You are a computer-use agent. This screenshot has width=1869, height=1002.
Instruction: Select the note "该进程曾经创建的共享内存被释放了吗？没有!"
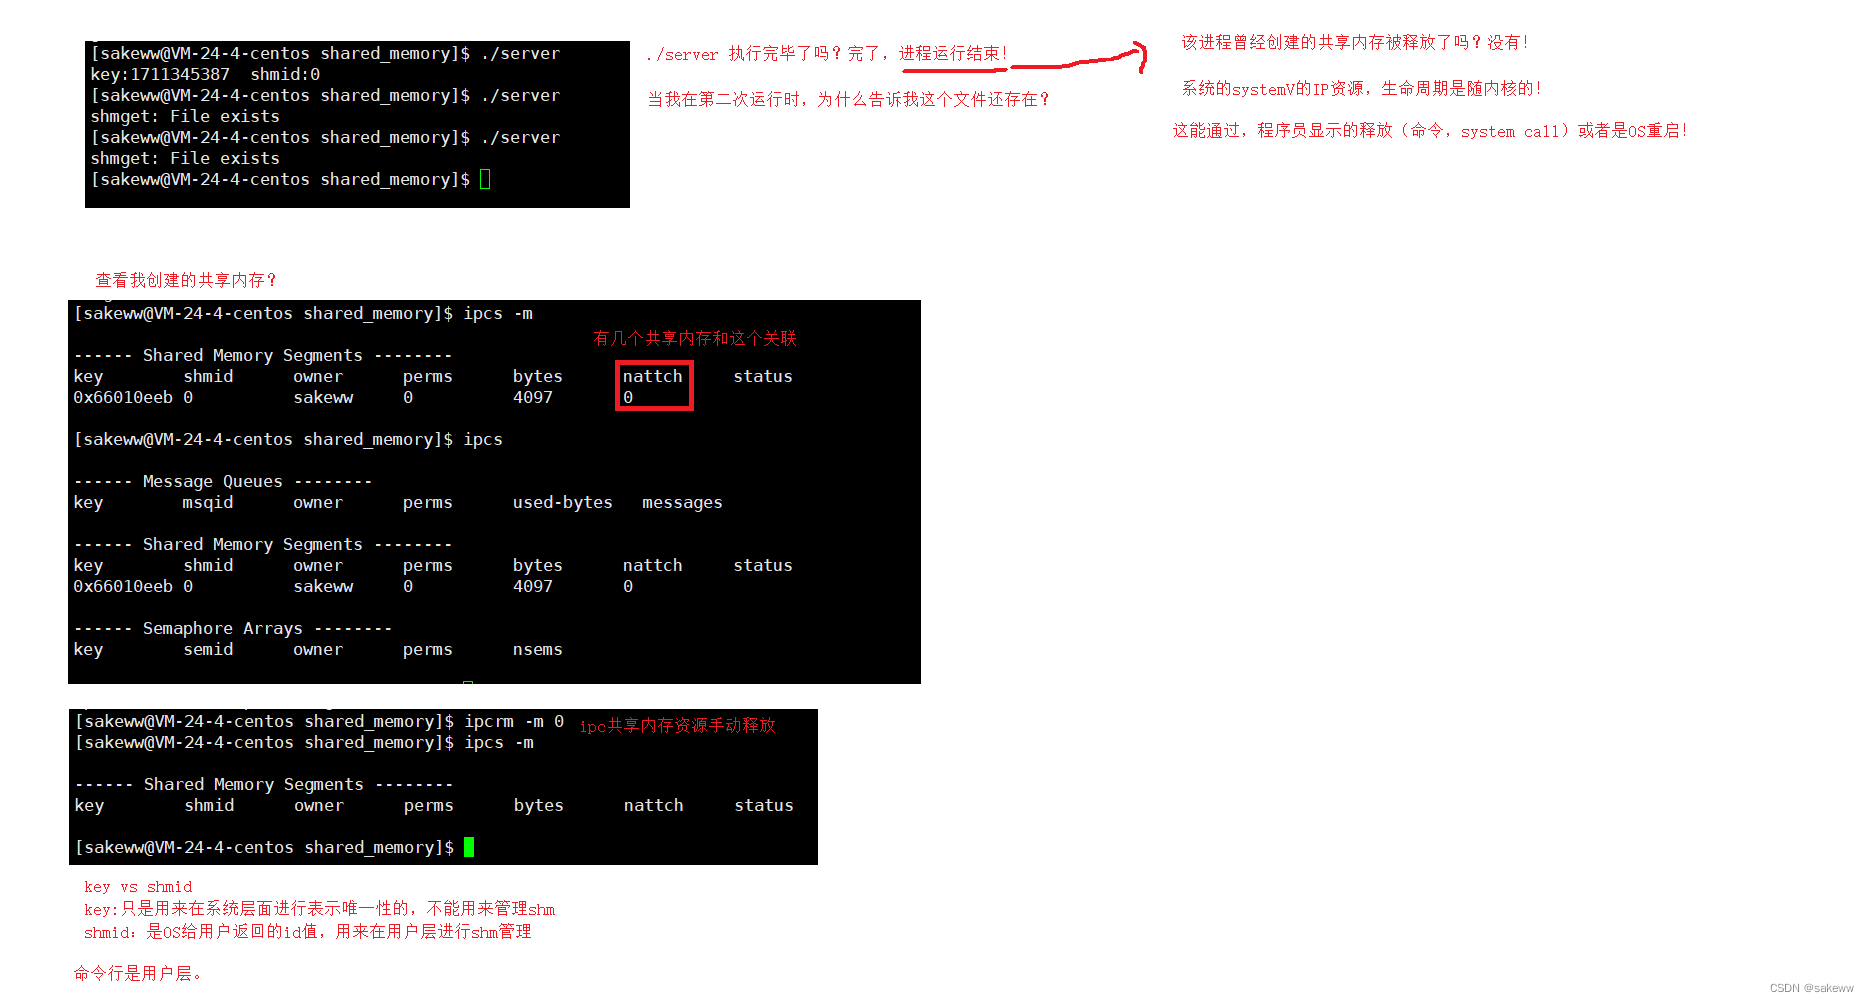click(1355, 42)
